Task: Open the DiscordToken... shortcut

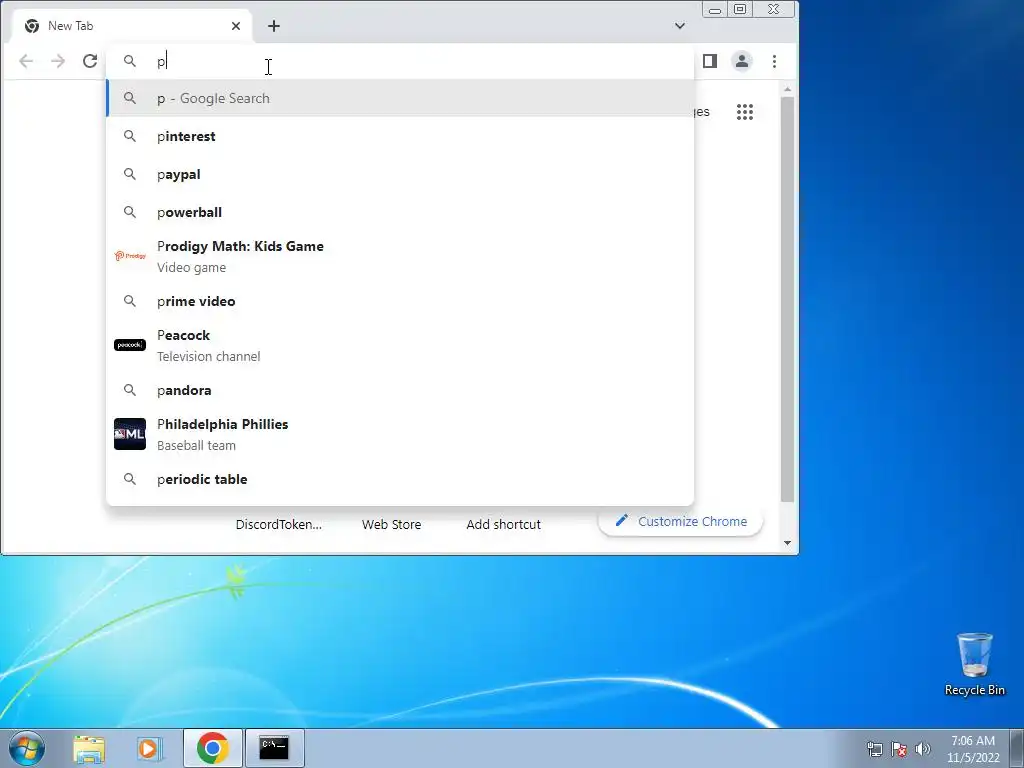Action: point(279,524)
